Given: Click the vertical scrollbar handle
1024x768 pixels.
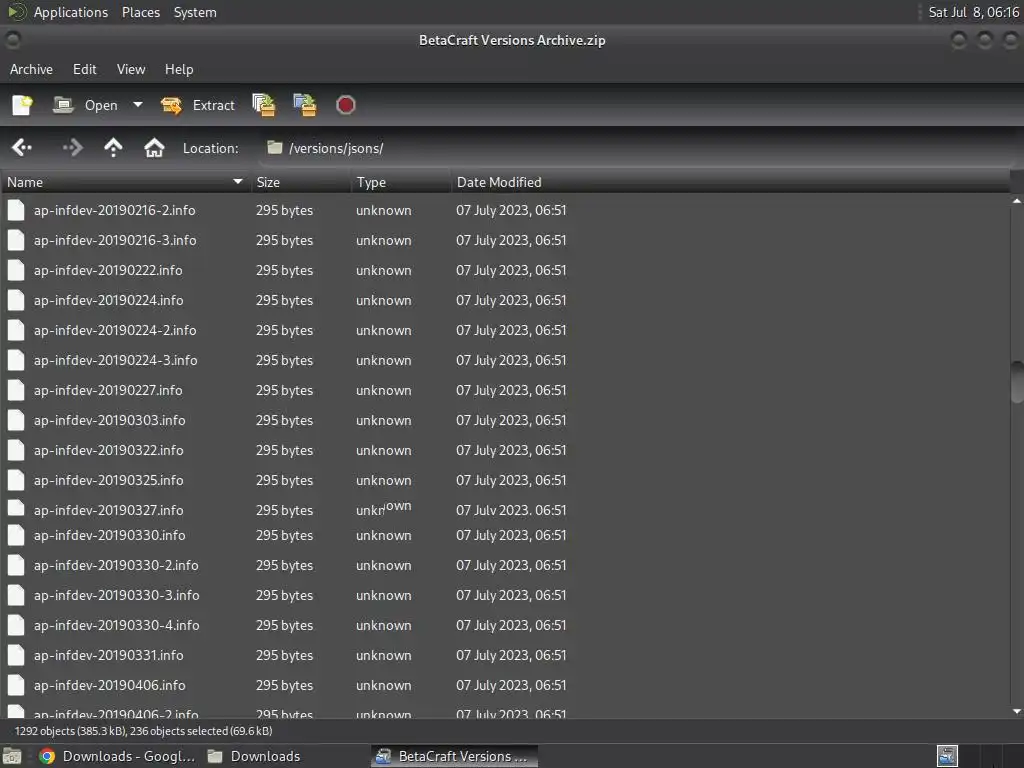Looking at the screenshot, I should 1017,383.
